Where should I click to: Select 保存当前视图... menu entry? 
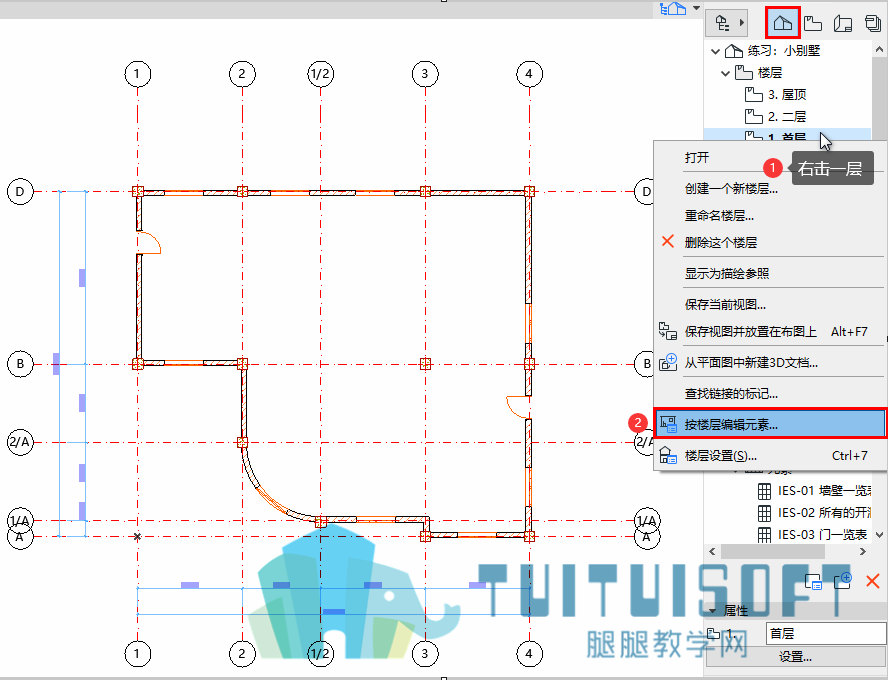725,305
